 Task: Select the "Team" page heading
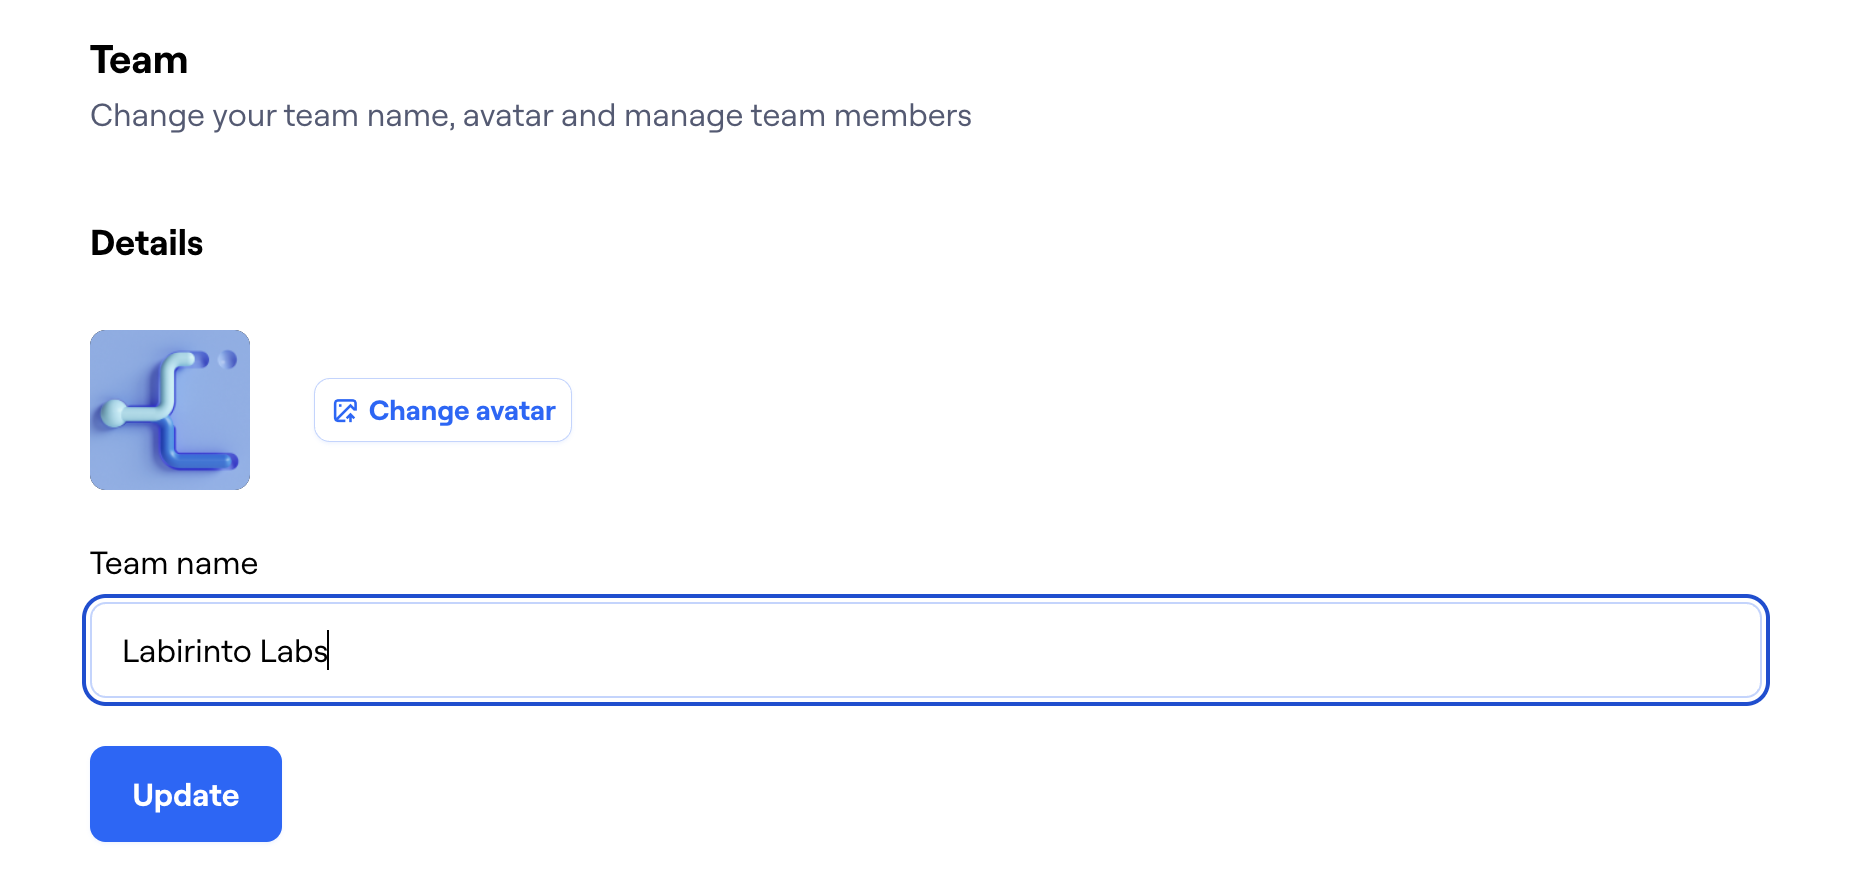(139, 60)
